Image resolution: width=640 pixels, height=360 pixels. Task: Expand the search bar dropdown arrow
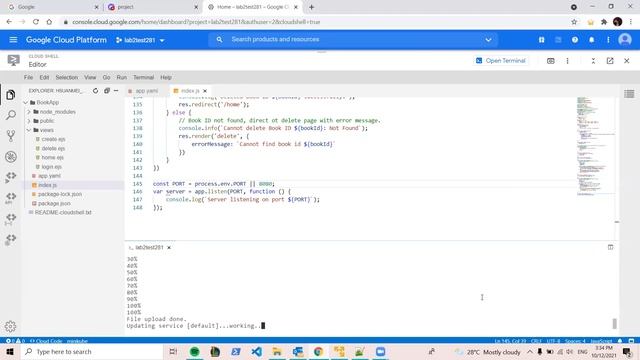[x=488, y=40]
